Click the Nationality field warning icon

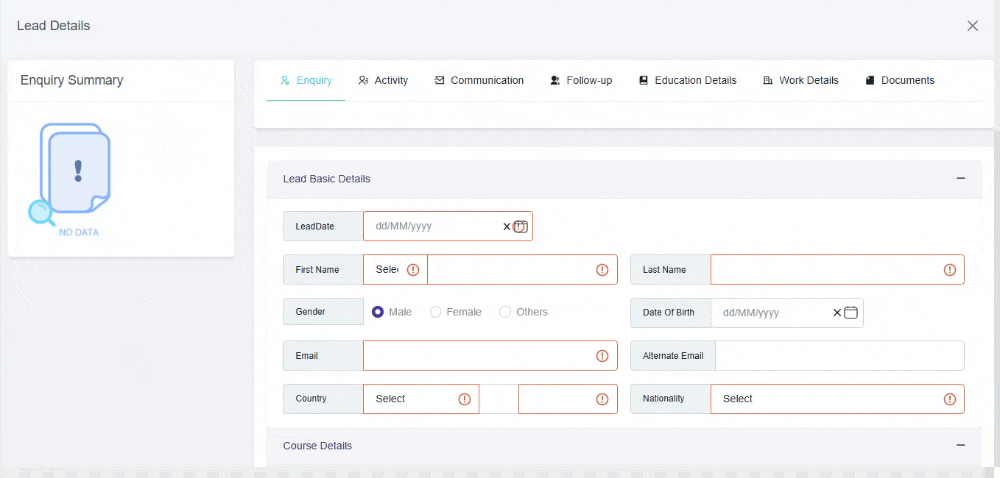[x=949, y=399]
